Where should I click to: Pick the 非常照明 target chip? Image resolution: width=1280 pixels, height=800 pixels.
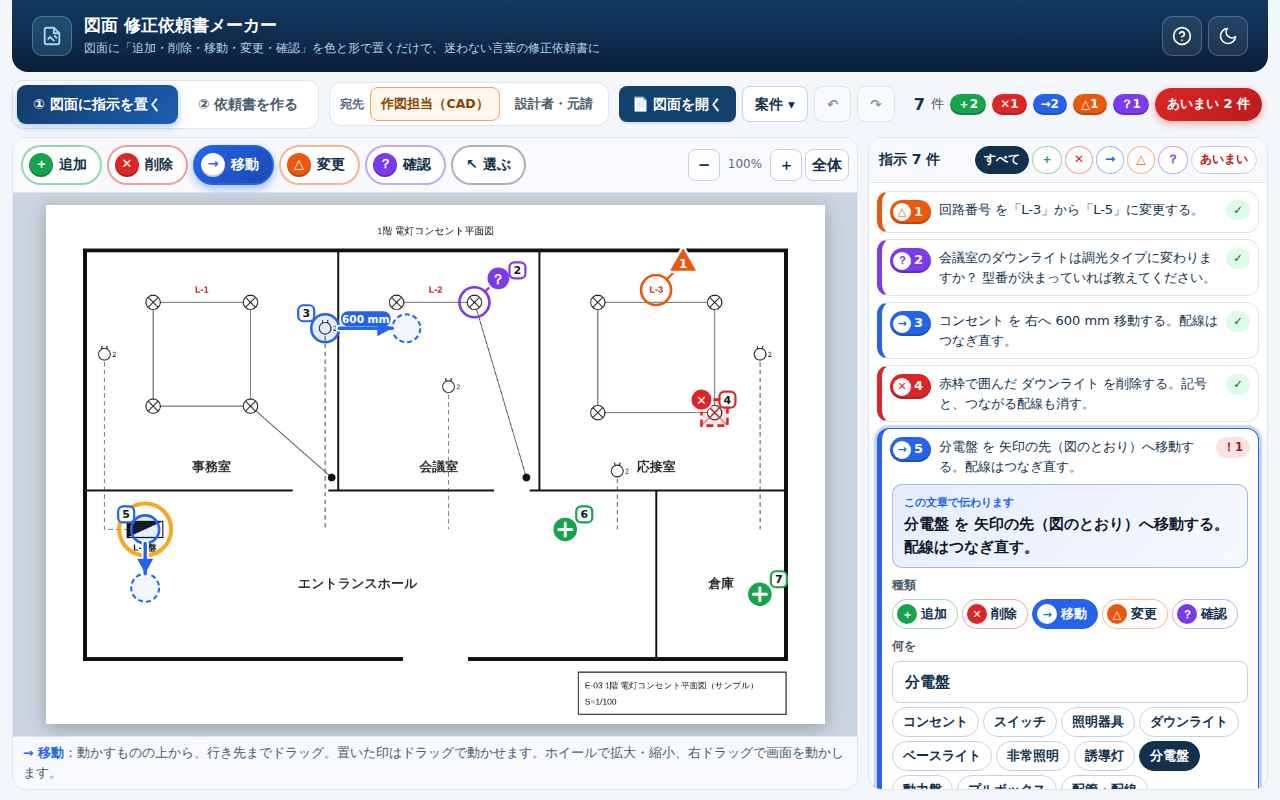[x=1033, y=756]
